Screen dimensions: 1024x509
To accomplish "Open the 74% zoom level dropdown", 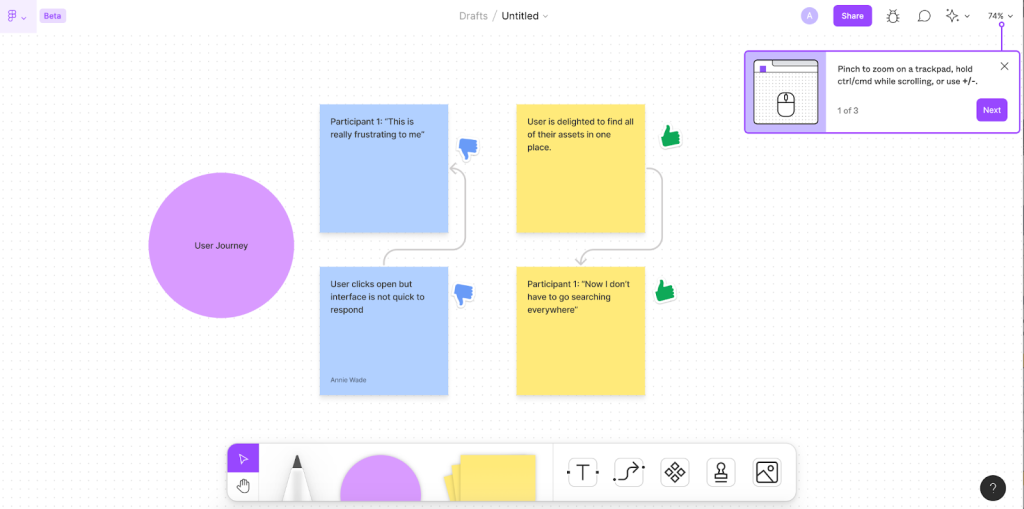I will pyautogui.click(x=999, y=16).
